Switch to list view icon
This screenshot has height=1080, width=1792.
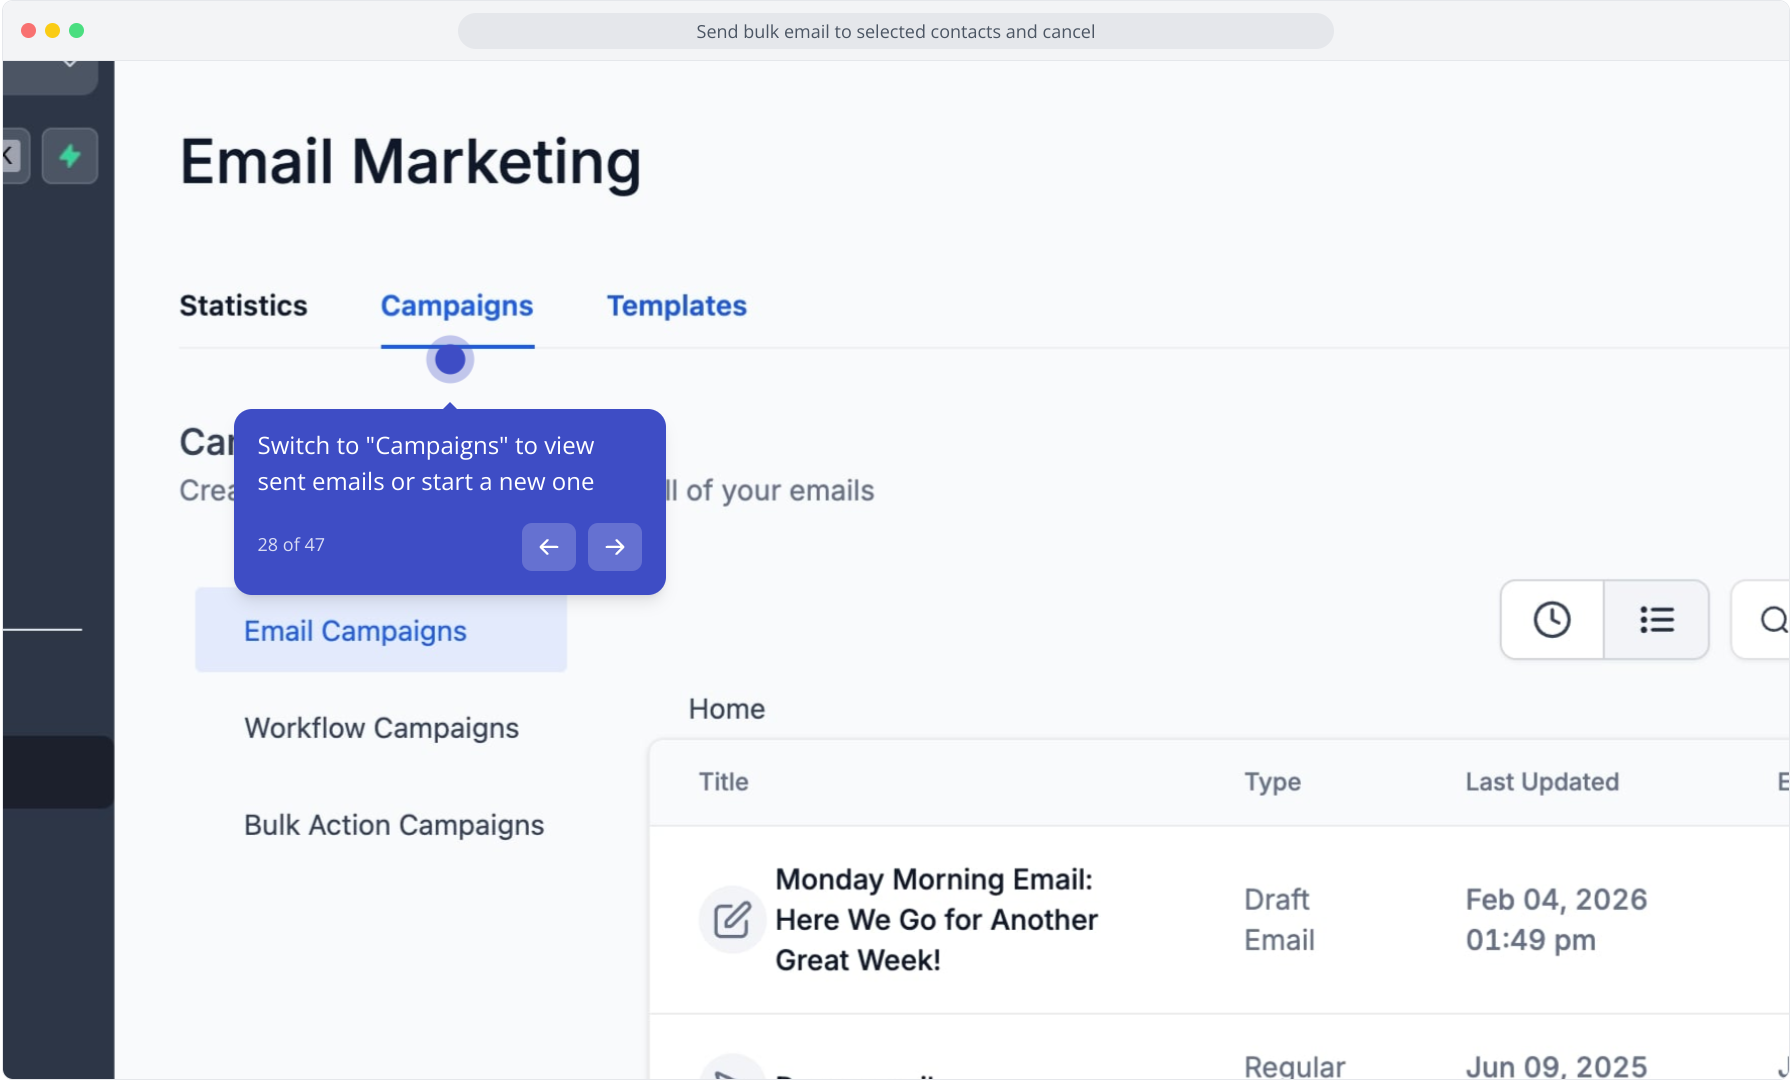pos(1656,620)
